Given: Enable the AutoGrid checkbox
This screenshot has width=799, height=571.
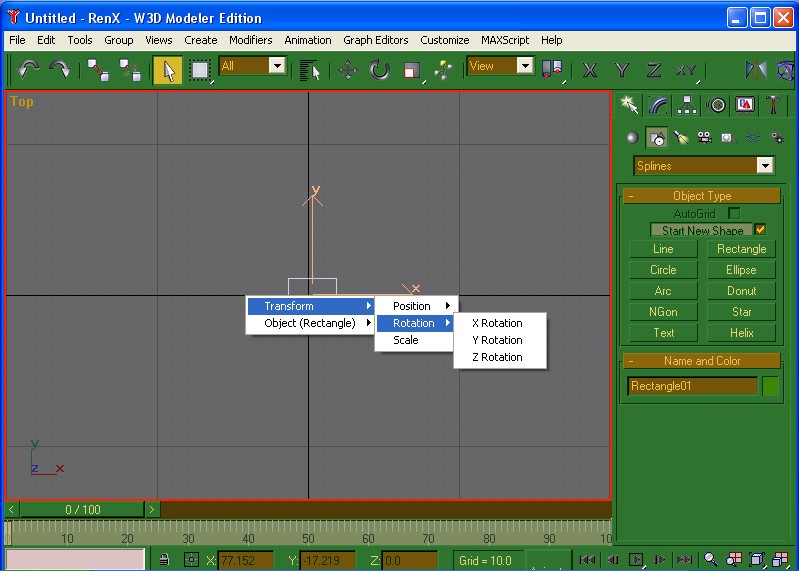Looking at the screenshot, I should click(x=734, y=213).
